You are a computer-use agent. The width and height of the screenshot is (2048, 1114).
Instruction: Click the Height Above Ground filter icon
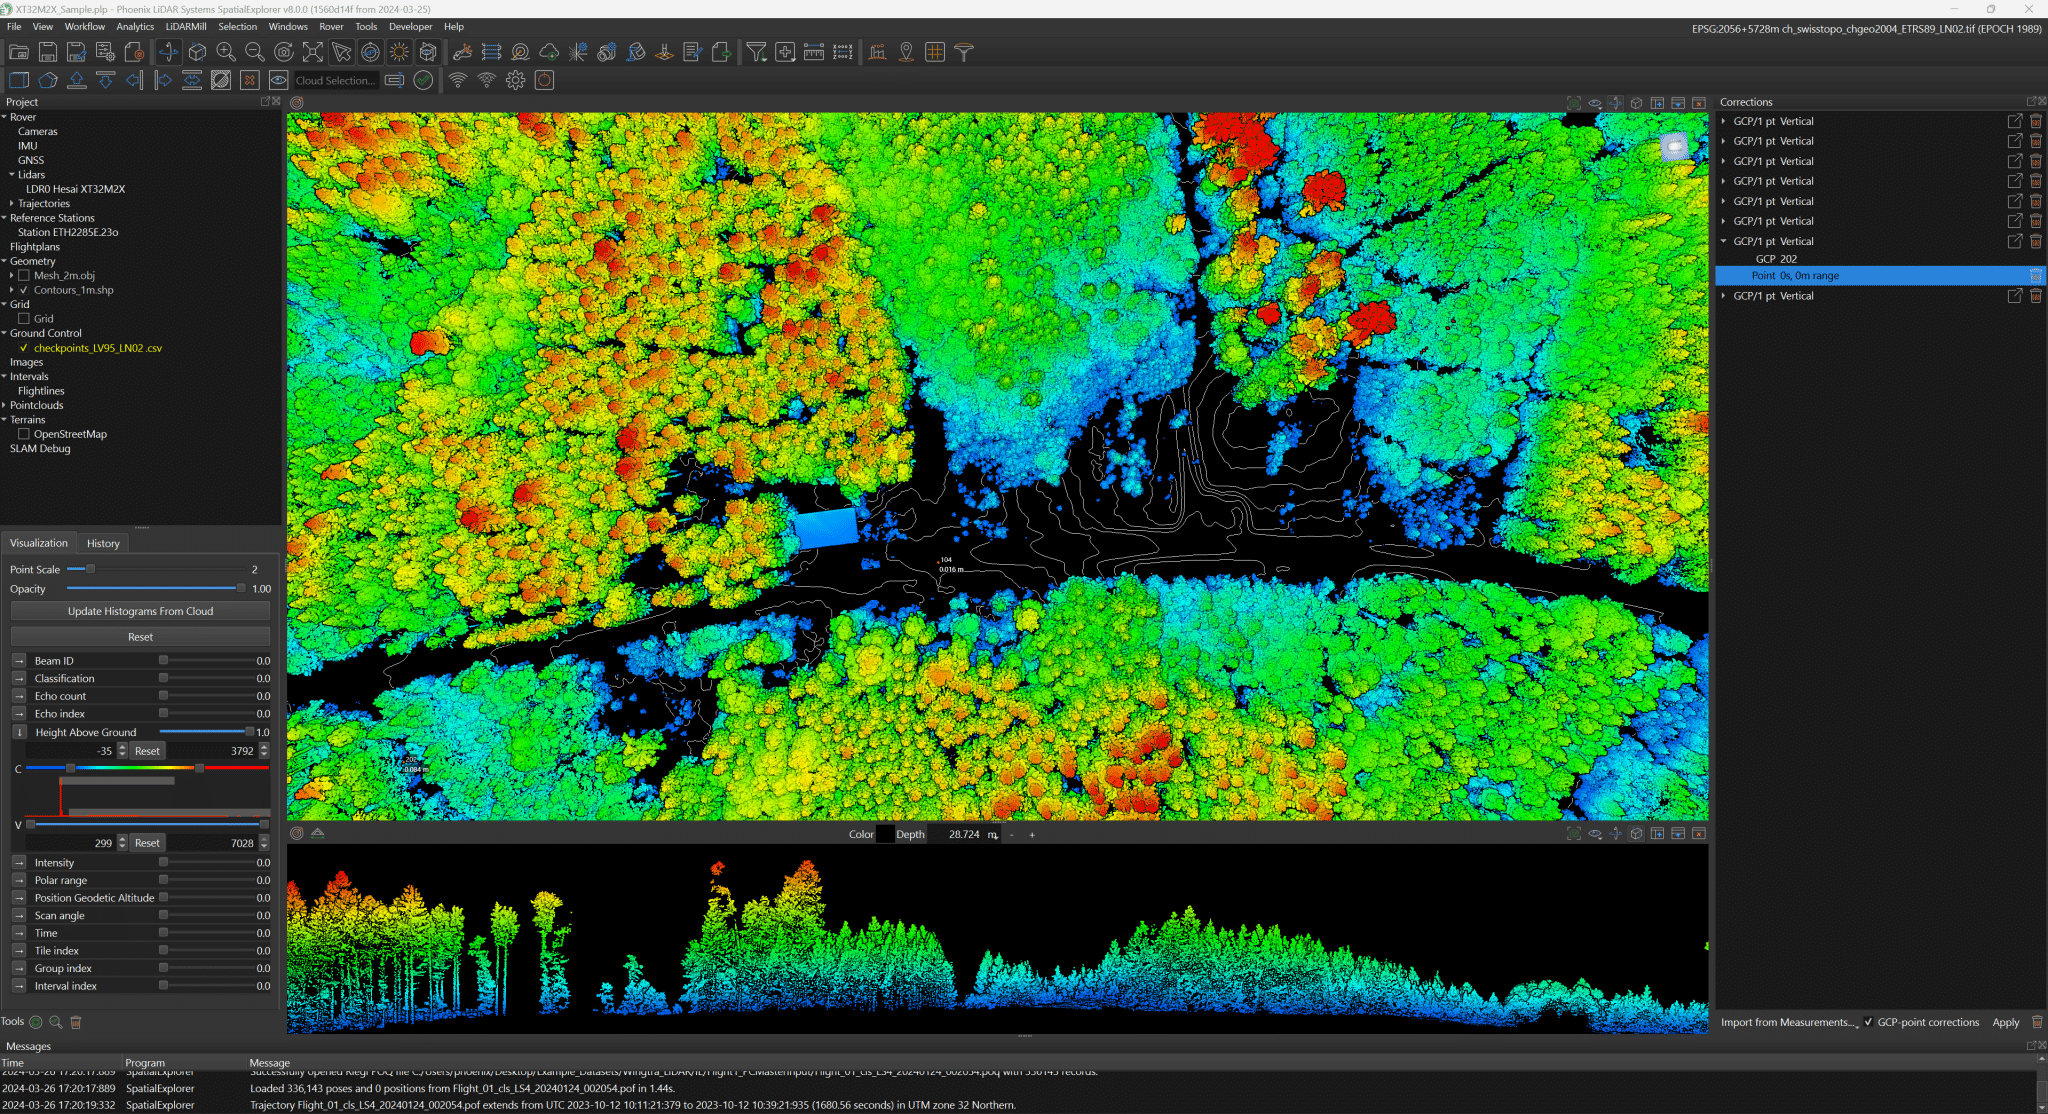18,731
